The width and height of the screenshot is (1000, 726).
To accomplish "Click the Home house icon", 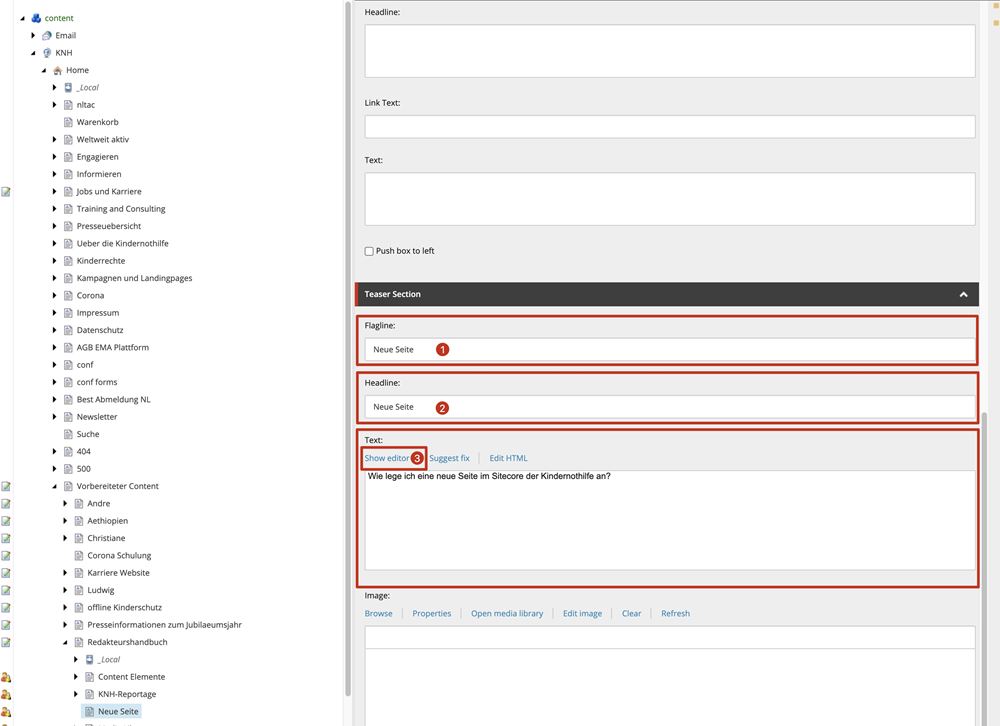I will tap(58, 70).
